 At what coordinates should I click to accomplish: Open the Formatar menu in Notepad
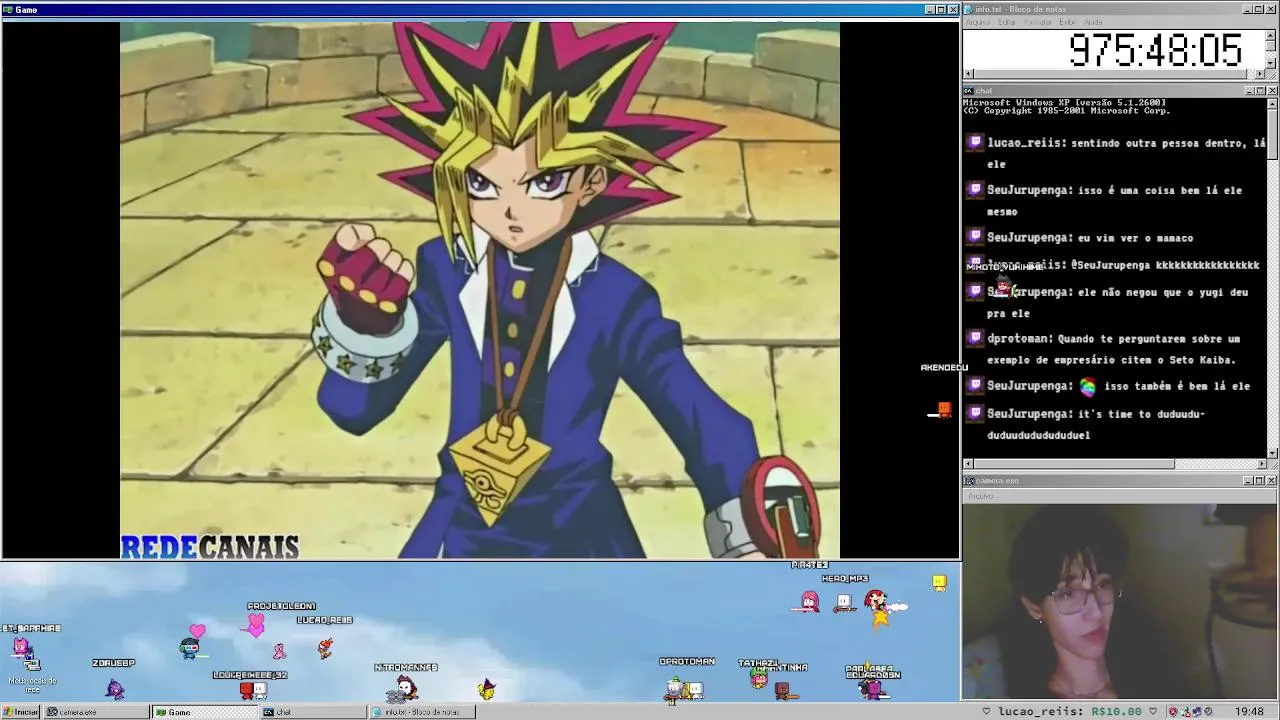pos(1038,22)
